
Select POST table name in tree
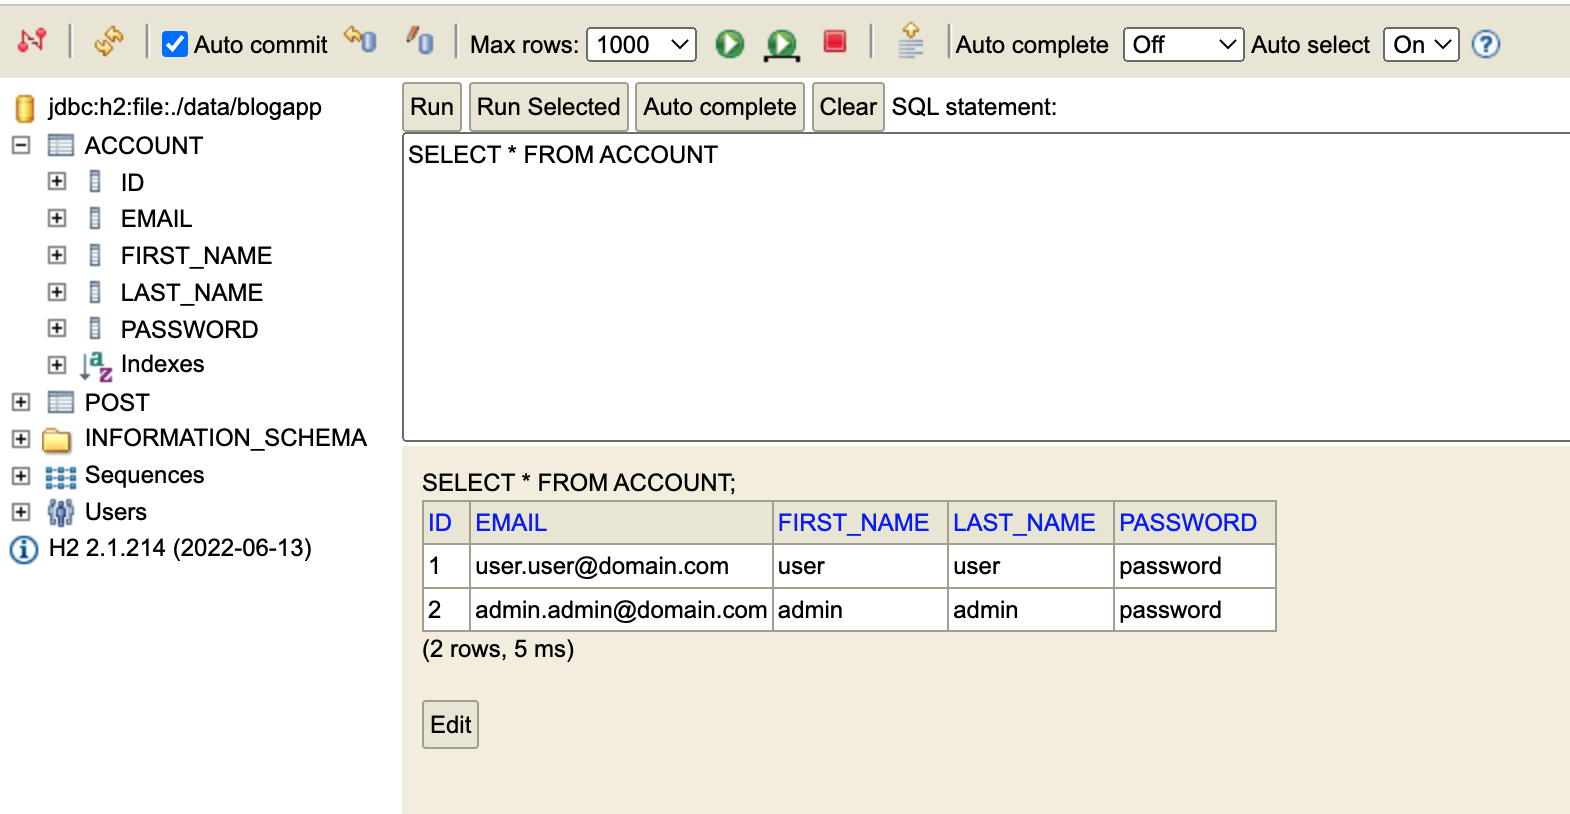[117, 403]
